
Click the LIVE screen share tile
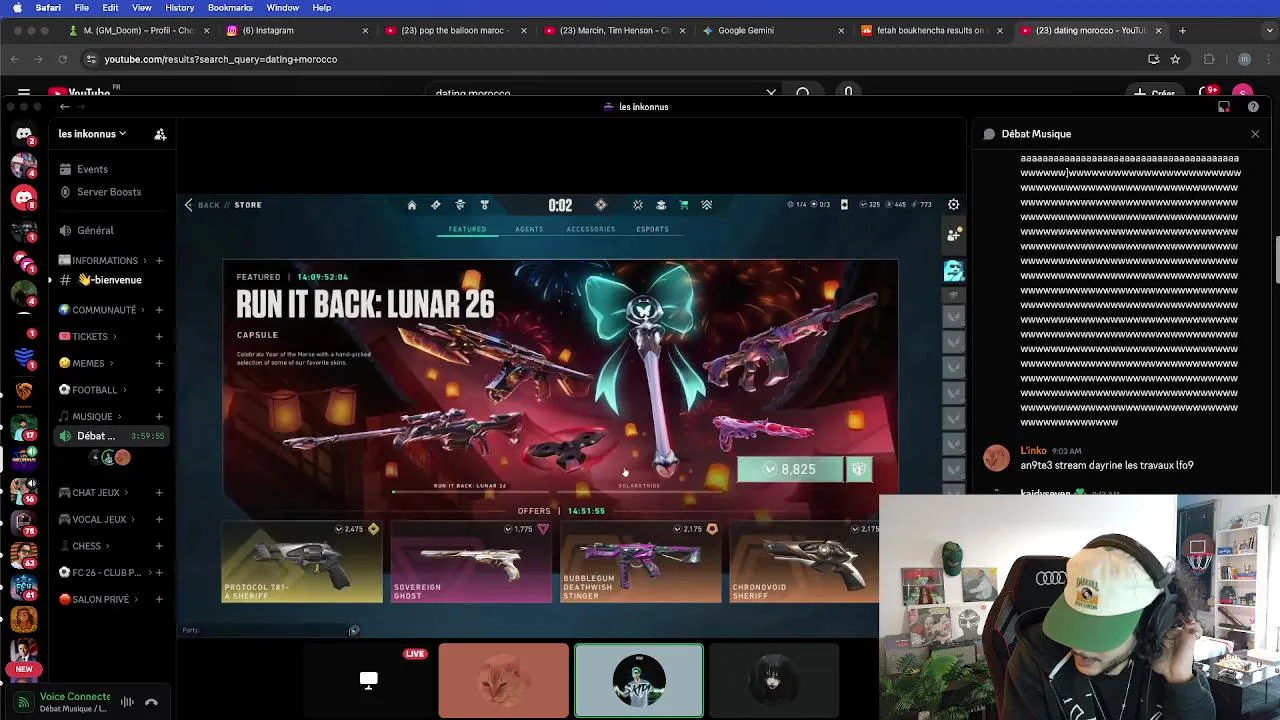point(368,680)
